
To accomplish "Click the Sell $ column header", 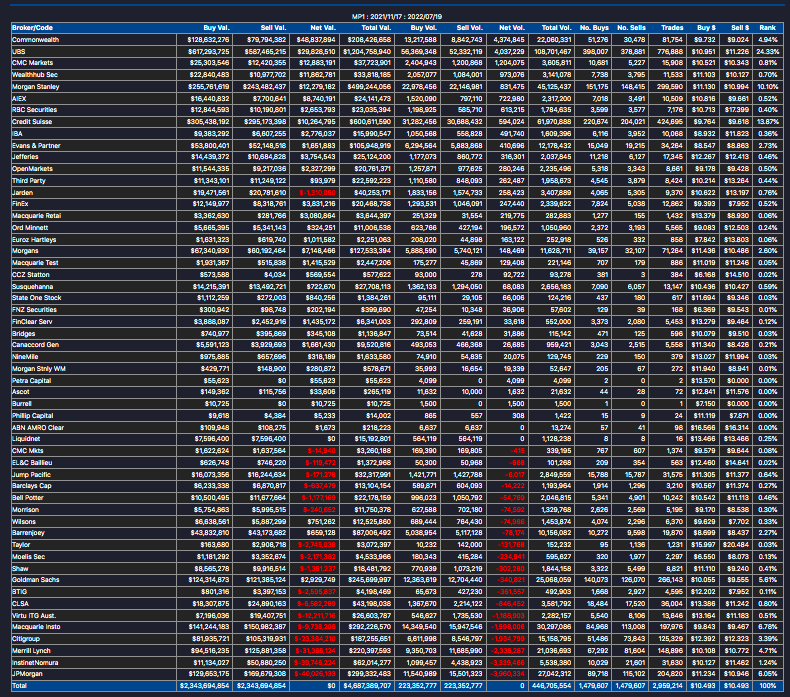I will tap(740, 28).
